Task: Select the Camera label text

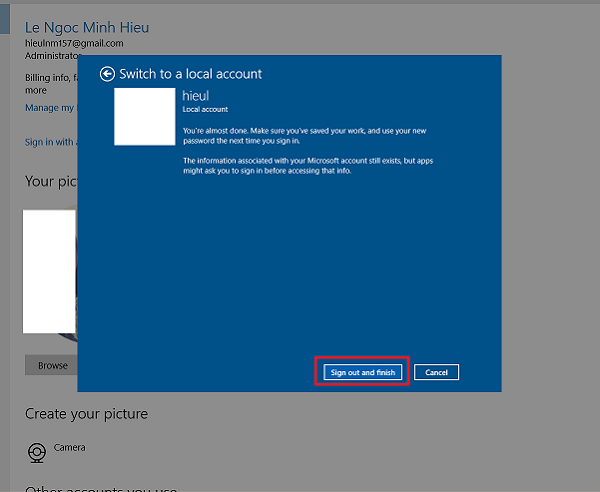Action: 69,447
